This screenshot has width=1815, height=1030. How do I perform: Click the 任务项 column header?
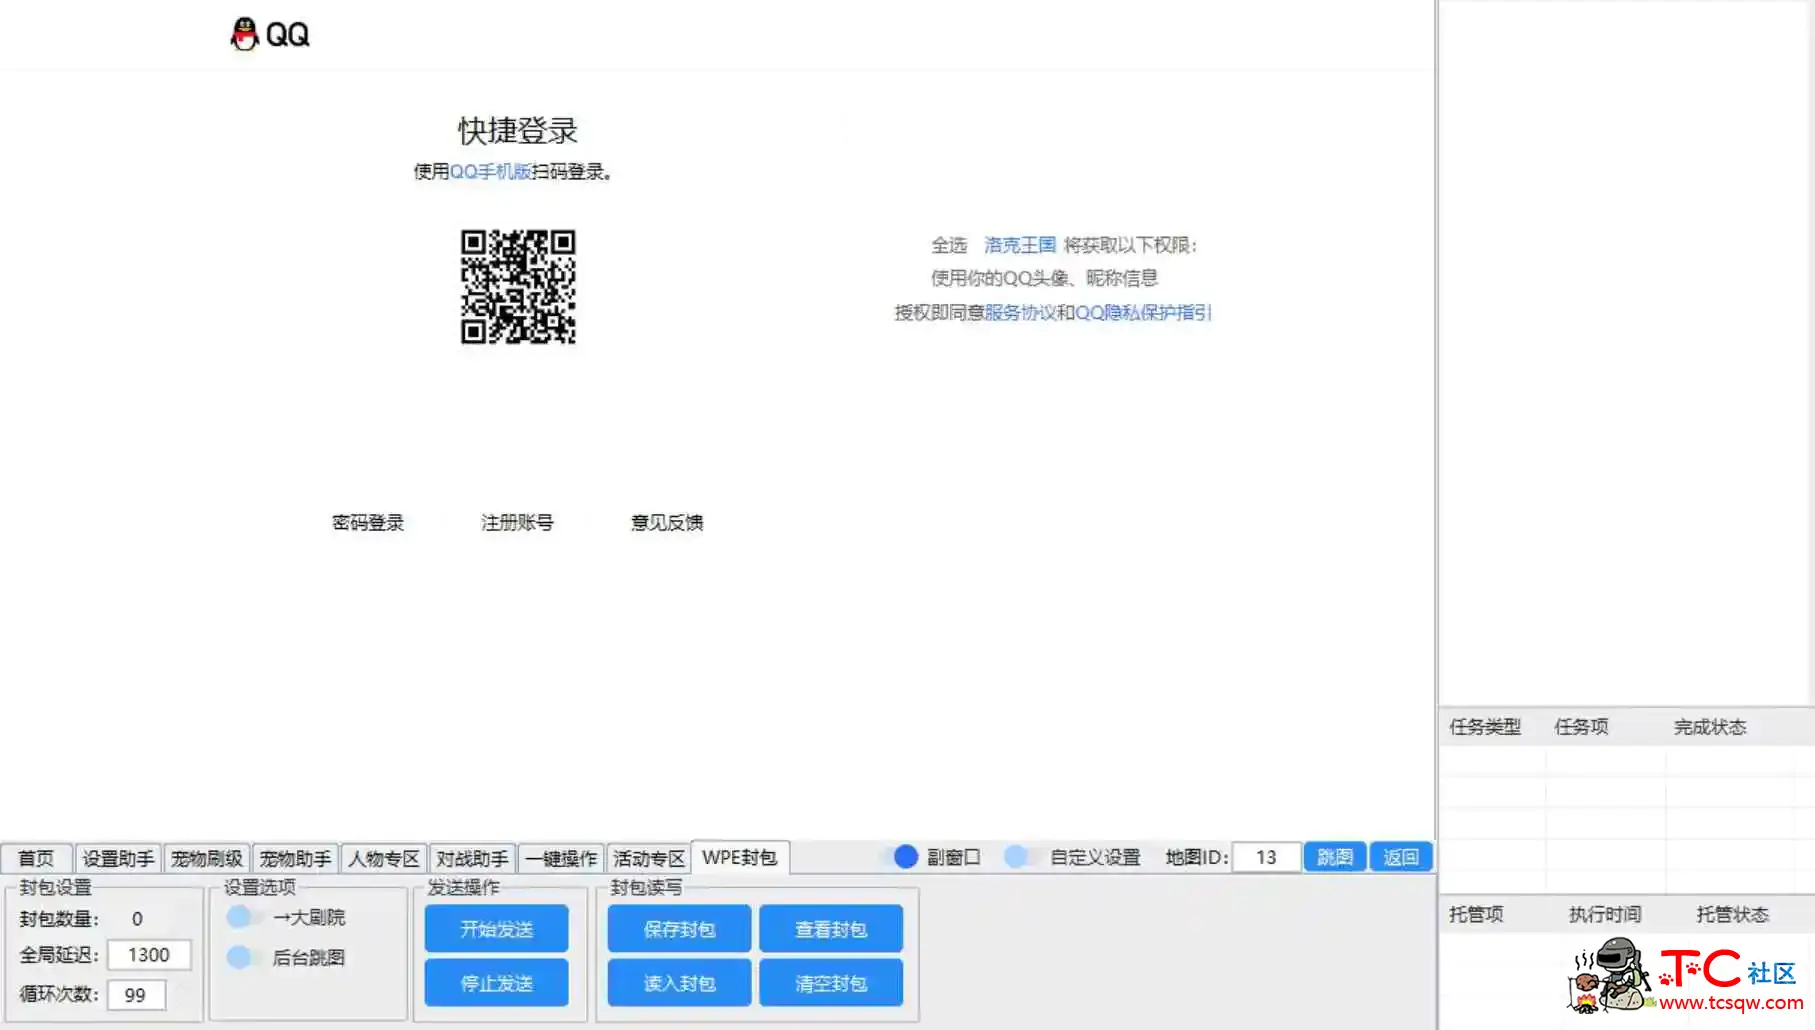(x=1581, y=727)
